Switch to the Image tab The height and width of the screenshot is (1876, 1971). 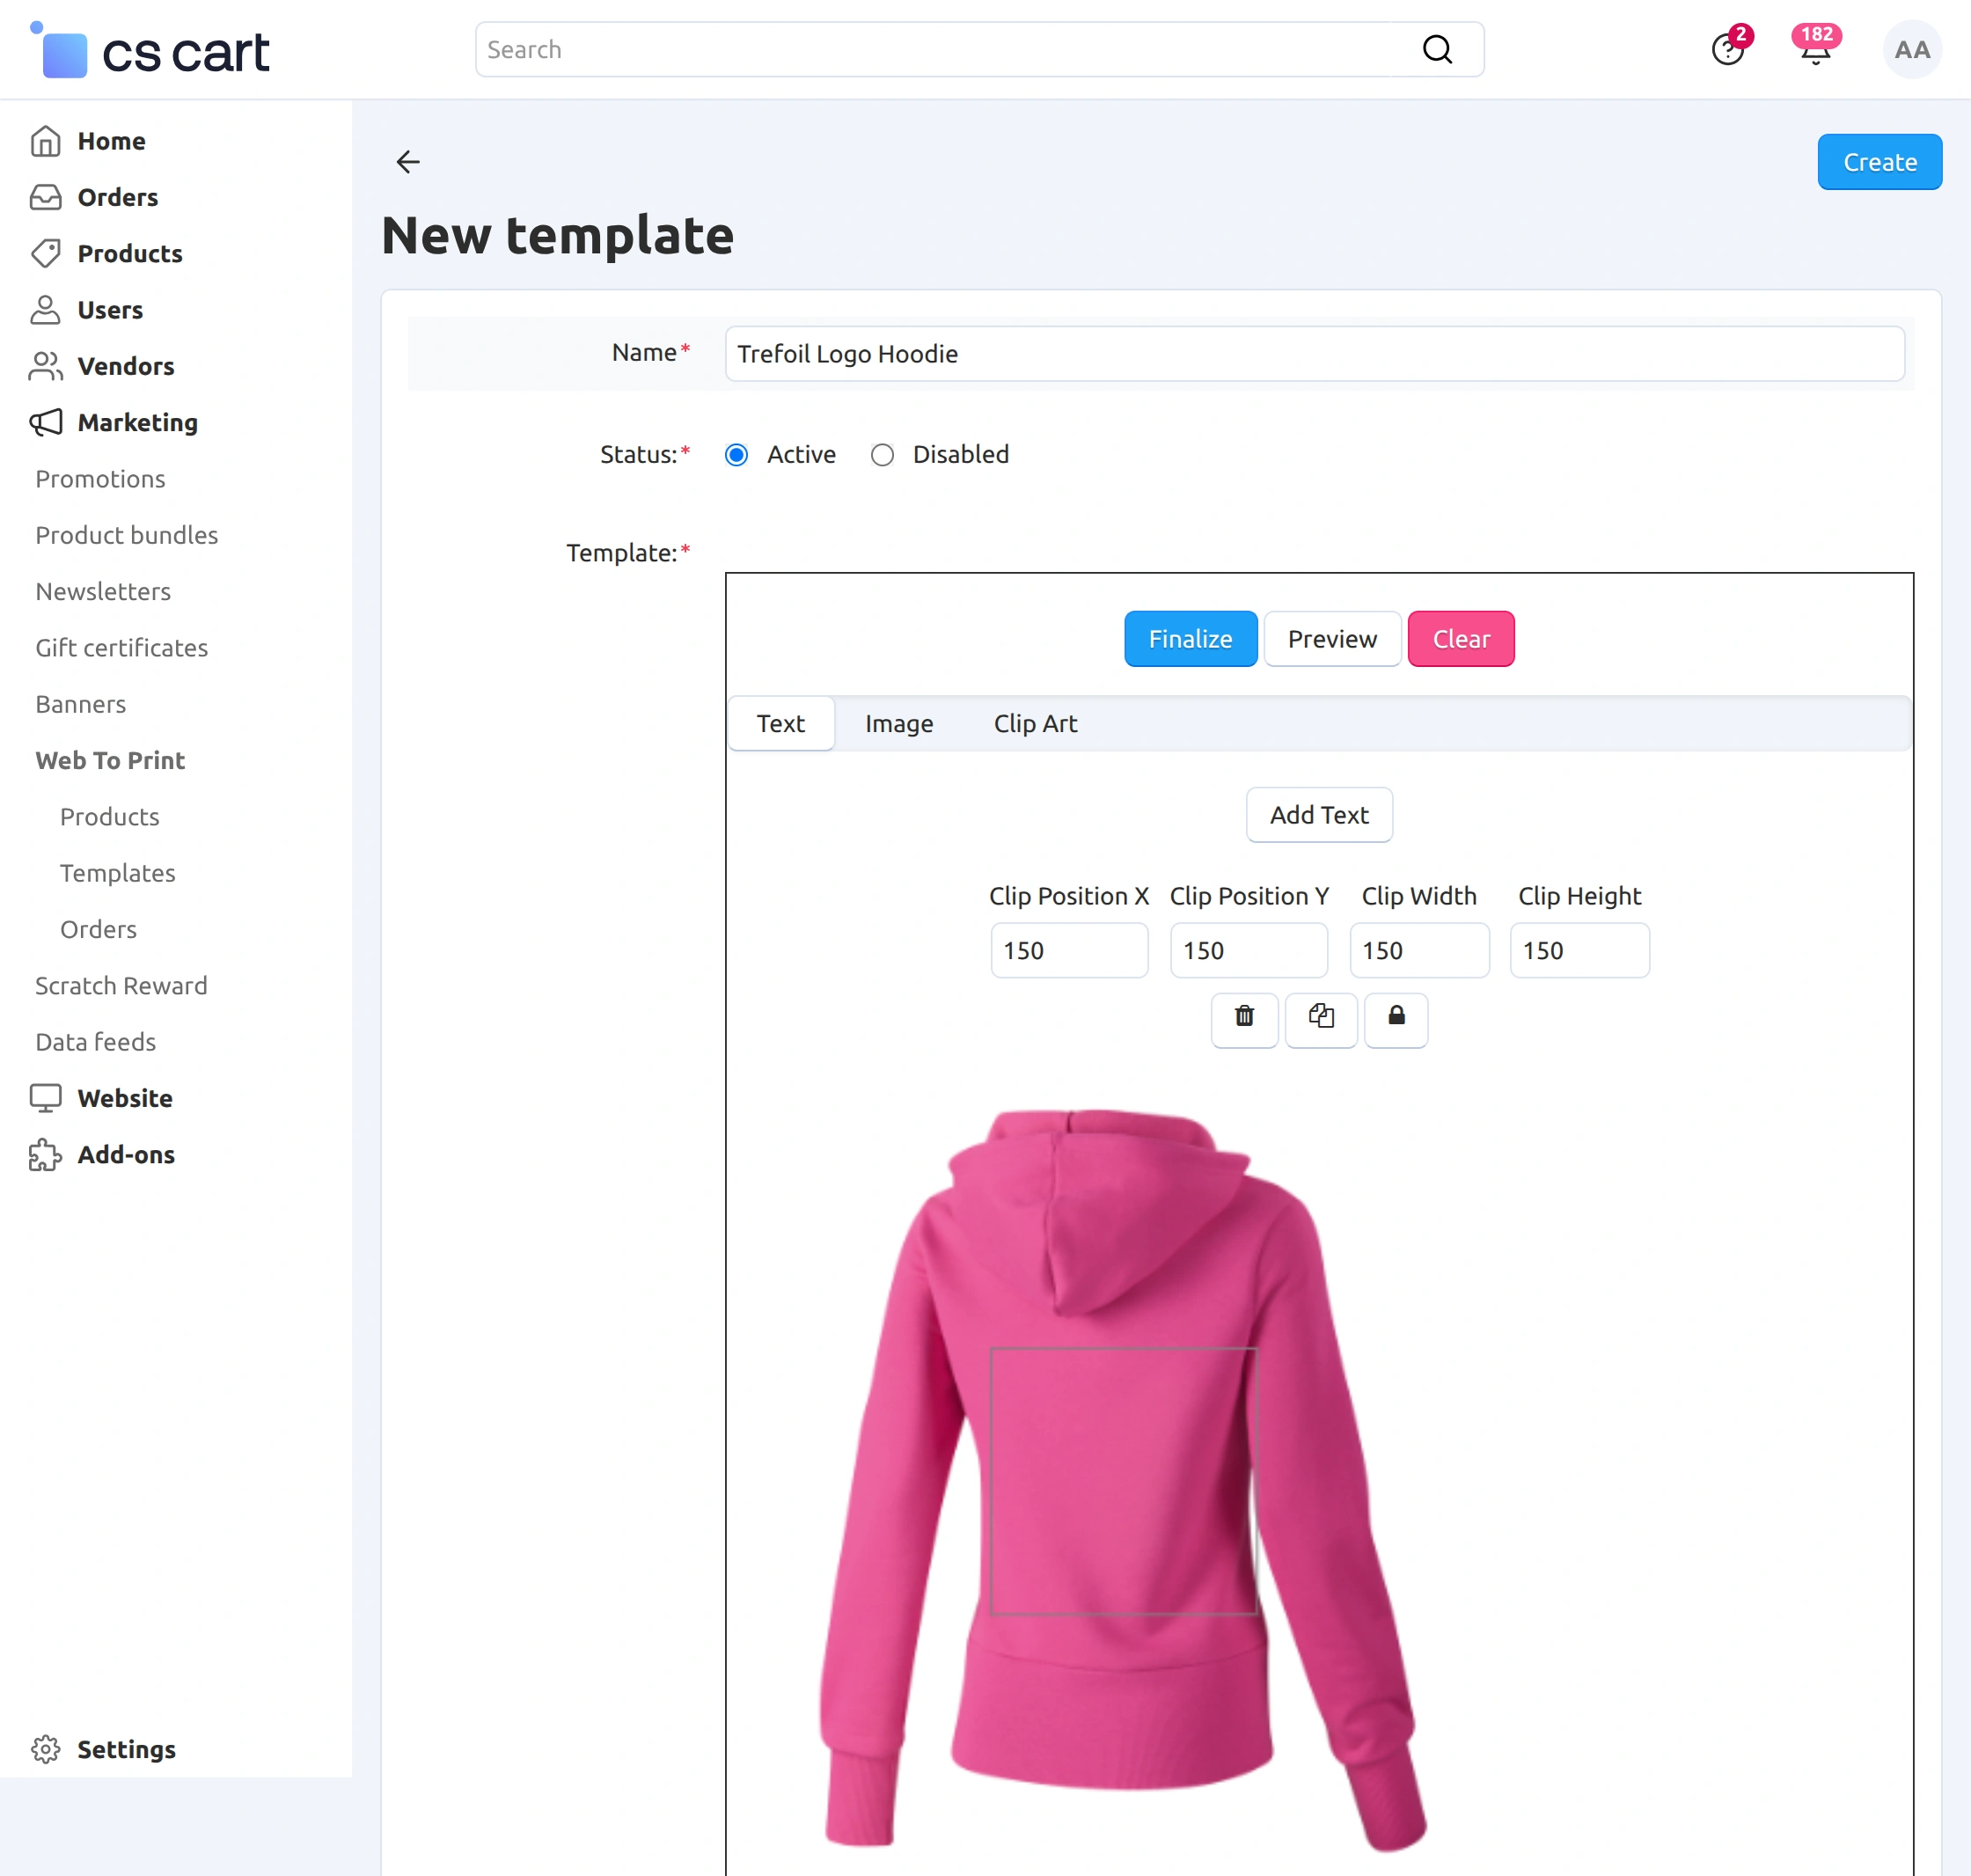pos(899,724)
